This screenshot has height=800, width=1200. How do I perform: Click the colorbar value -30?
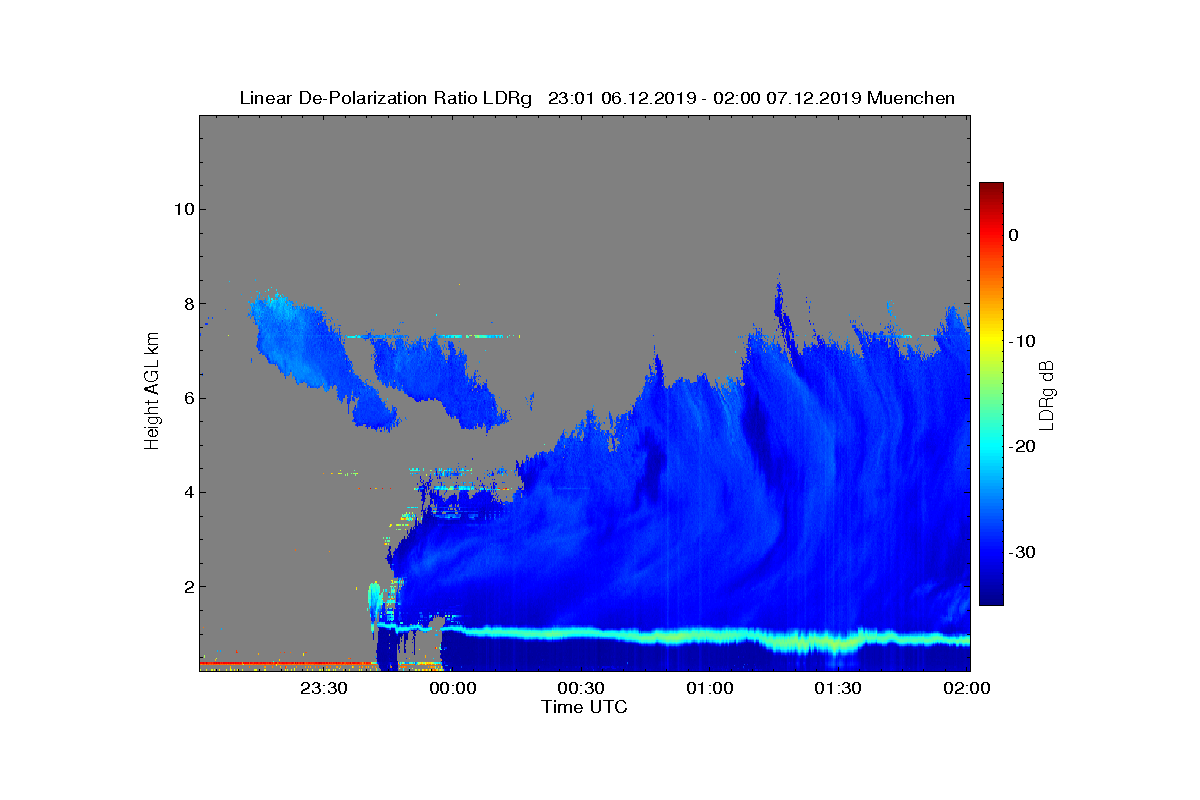tap(1023, 553)
